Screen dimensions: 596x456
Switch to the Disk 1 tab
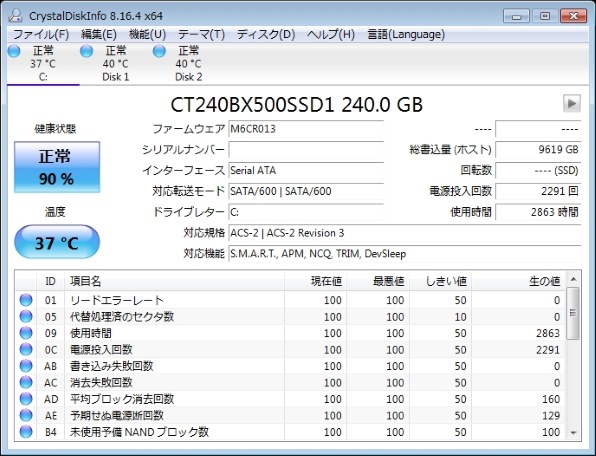[116, 63]
